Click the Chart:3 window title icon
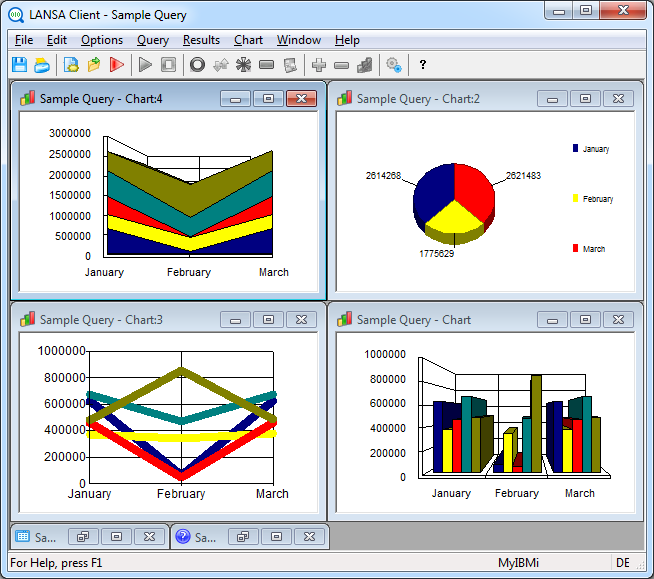 tap(28, 320)
